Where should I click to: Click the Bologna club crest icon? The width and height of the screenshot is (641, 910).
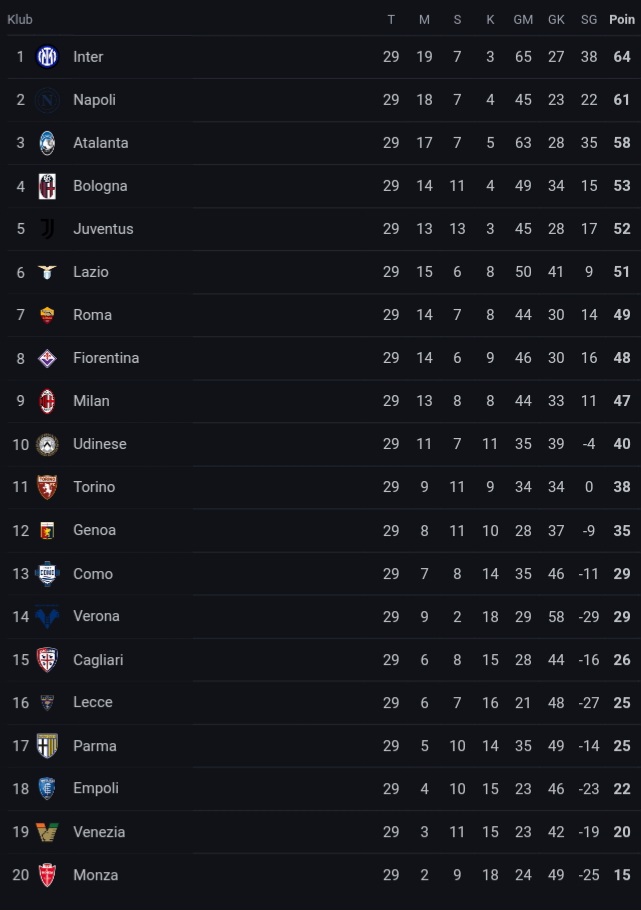click(47, 186)
